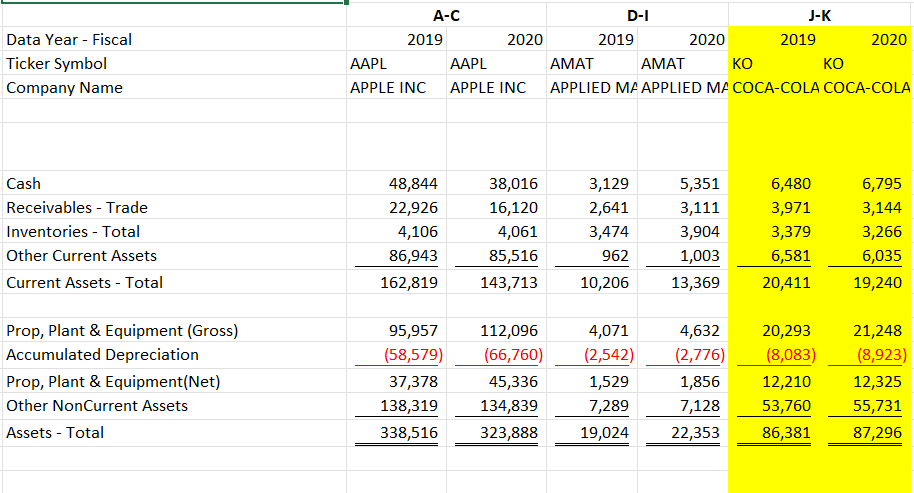
Task: Select other noncurrent assets cell 55,731
Action: tap(866, 406)
